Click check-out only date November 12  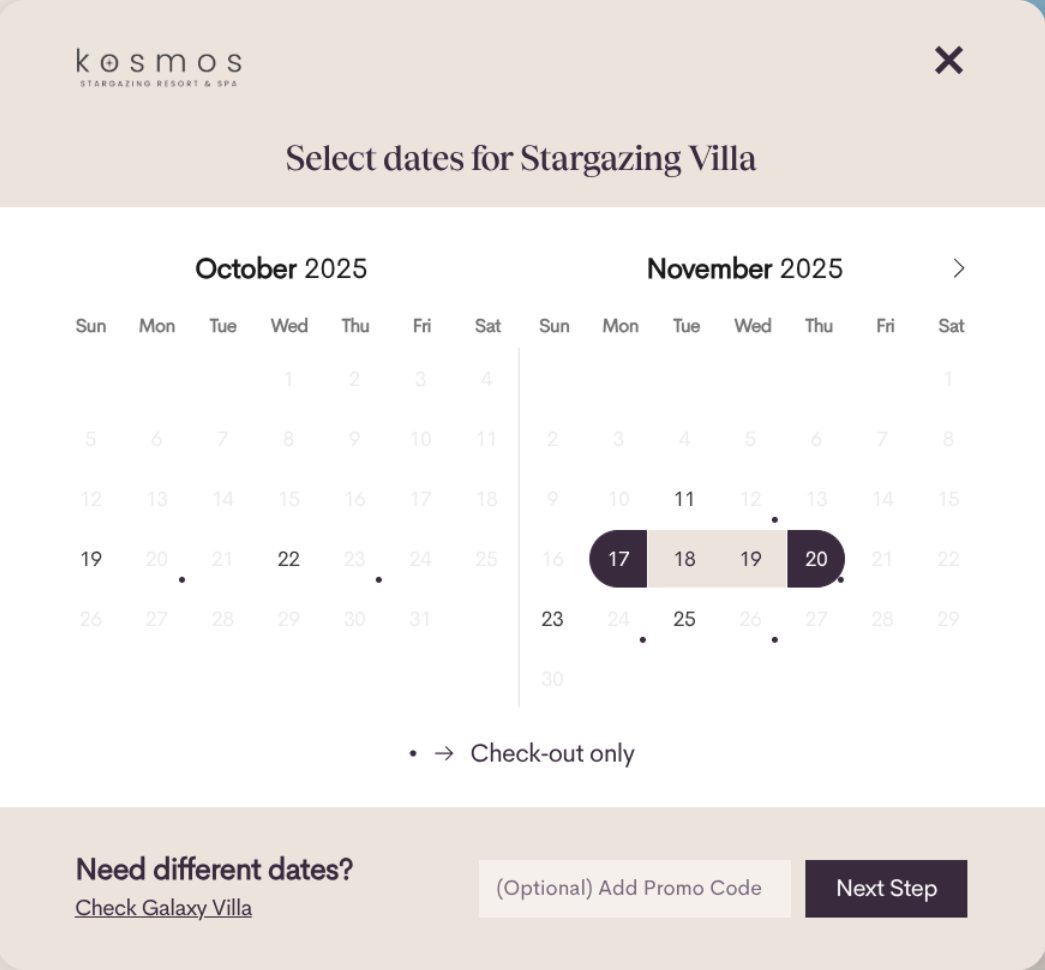point(751,499)
